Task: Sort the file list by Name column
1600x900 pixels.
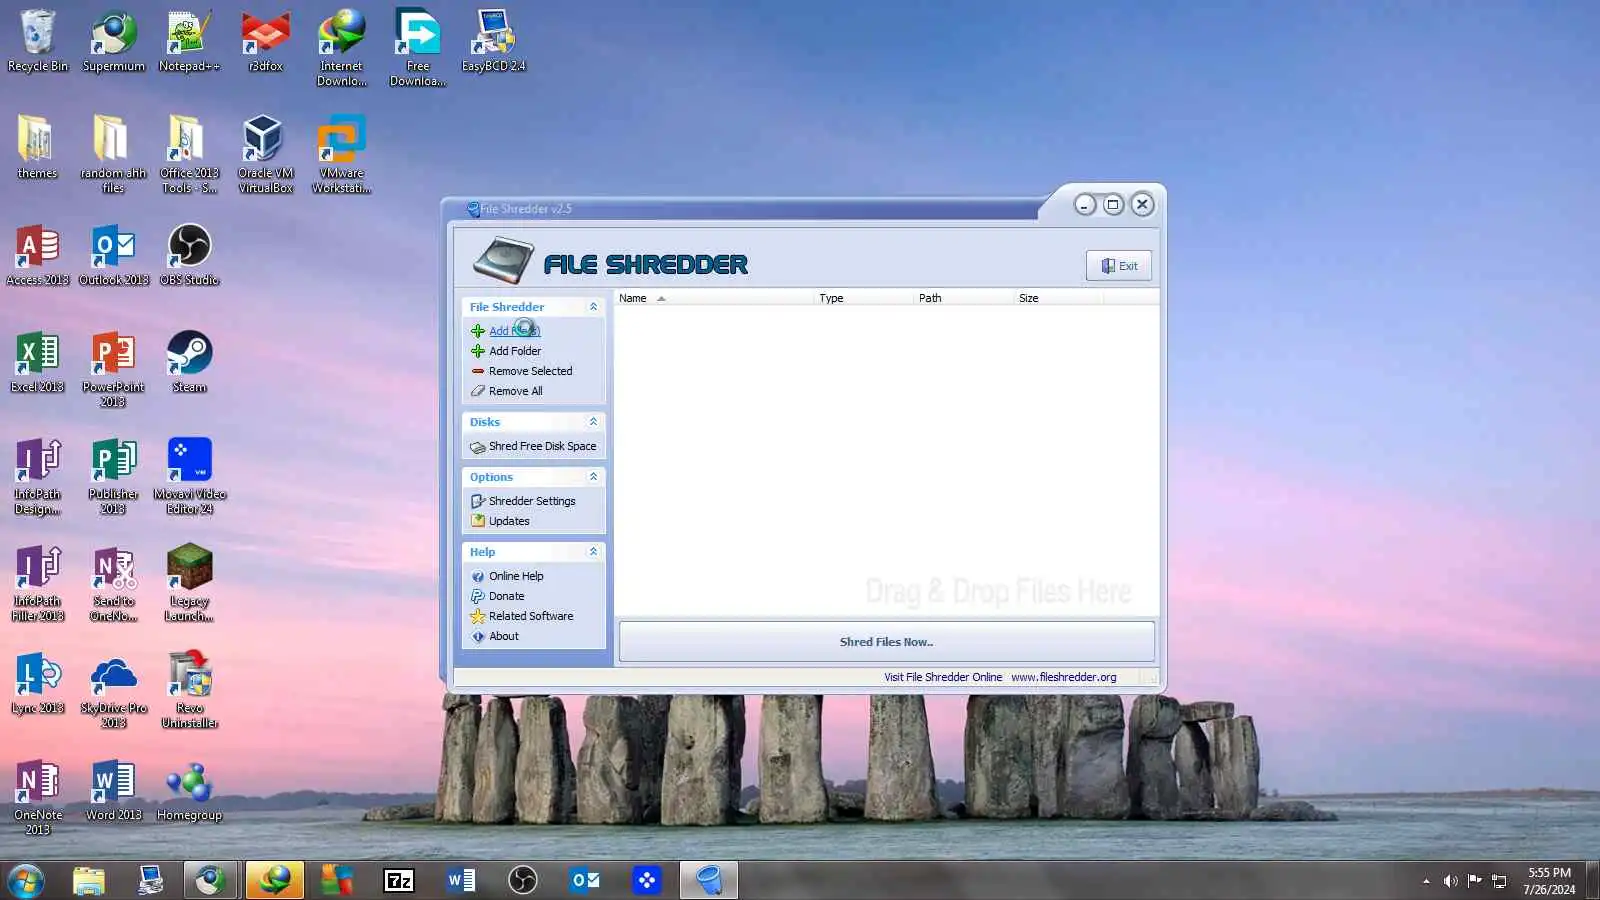Action: [x=714, y=298]
